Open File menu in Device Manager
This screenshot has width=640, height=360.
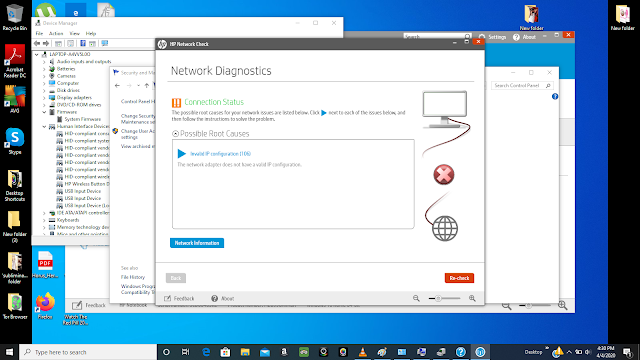[x=39, y=33]
